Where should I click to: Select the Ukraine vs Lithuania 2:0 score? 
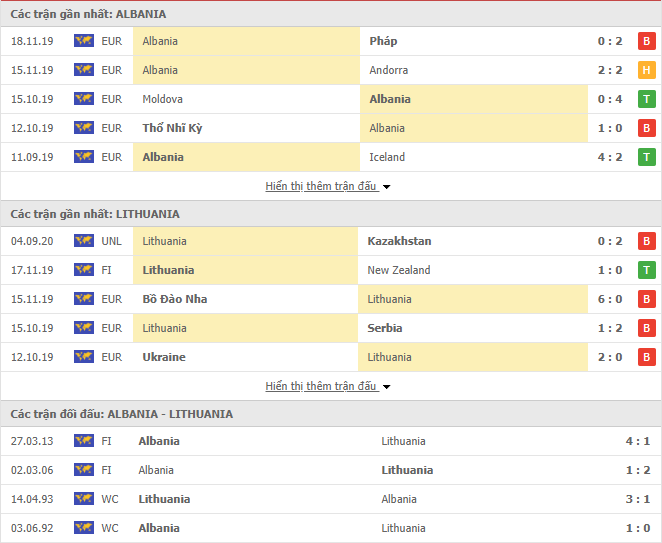coord(609,357)
